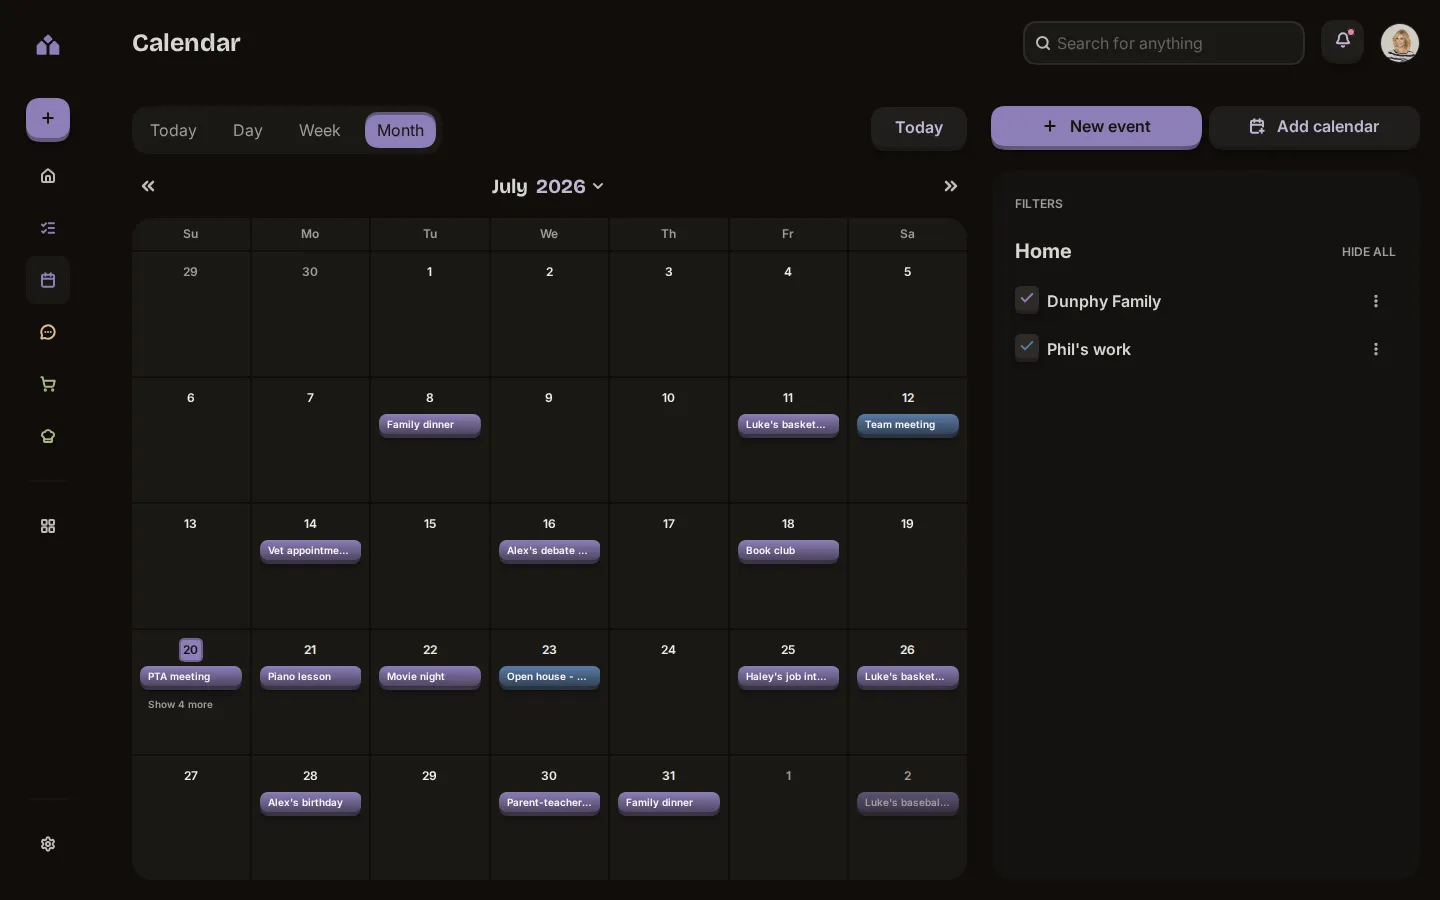Open PTA meeting event on July 20
Image resolution: width=1440 pixels, height=900 pixels.
click(x=191, y=677)
